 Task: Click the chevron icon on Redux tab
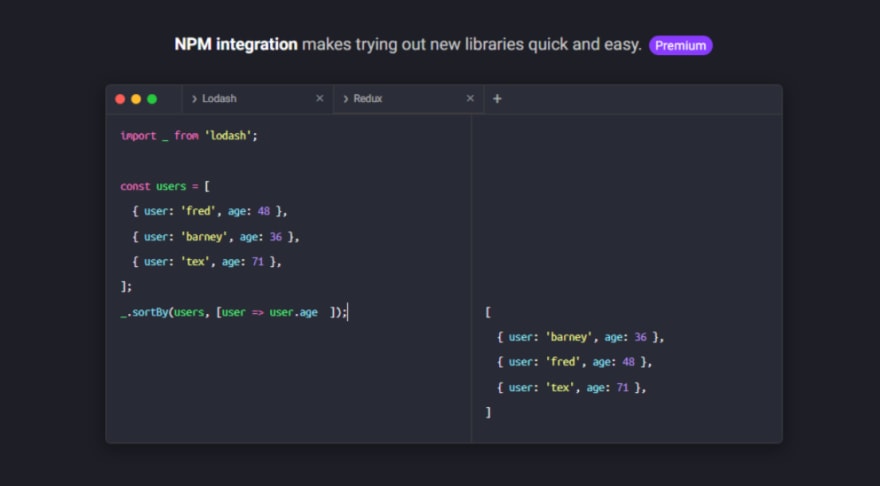pyautogui.click(x=346, y=99)
